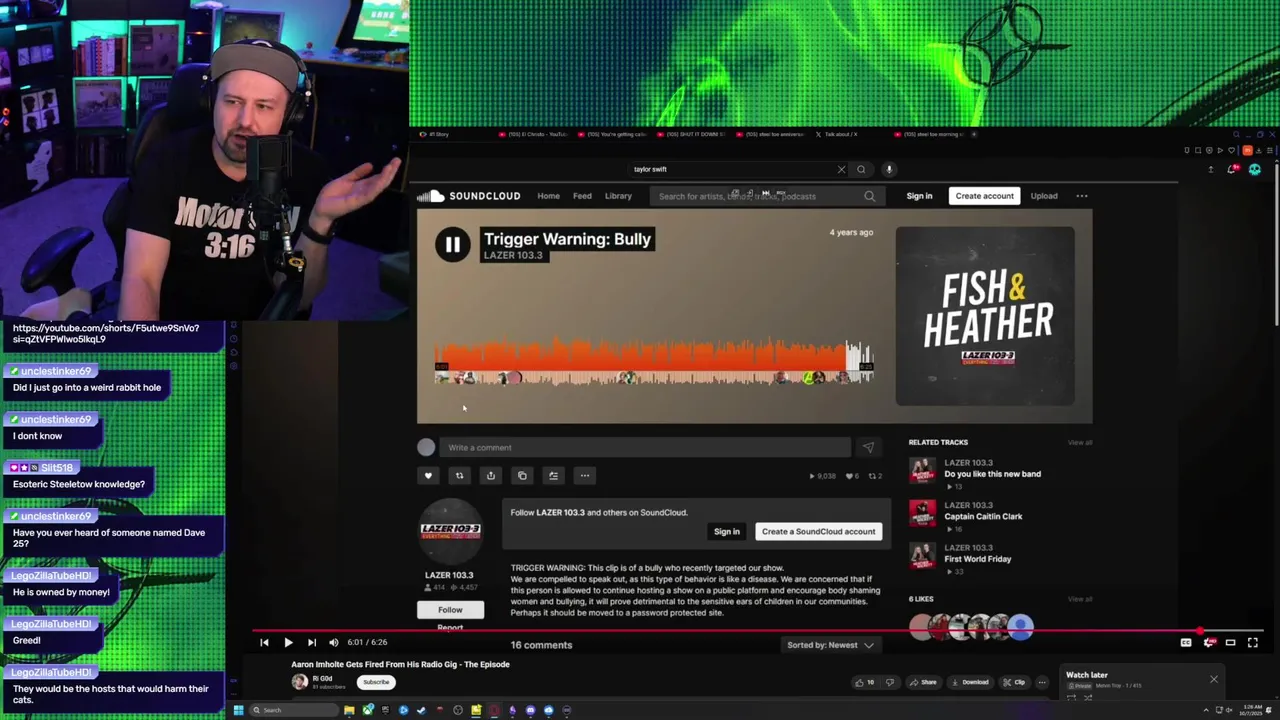Click the Windows taskbar Search box
Screen dimensions: 1280x720
click(x=293, y=710)
